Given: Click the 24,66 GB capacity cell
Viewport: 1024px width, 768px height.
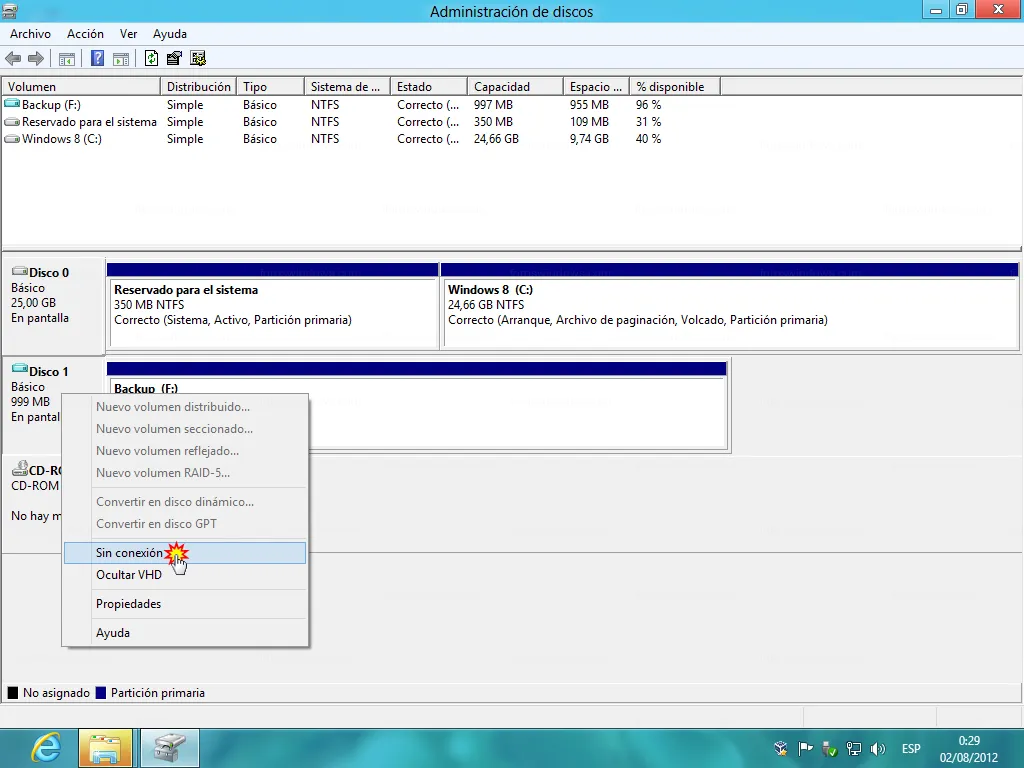Looking at the screenshot, I should coord(496,138).
